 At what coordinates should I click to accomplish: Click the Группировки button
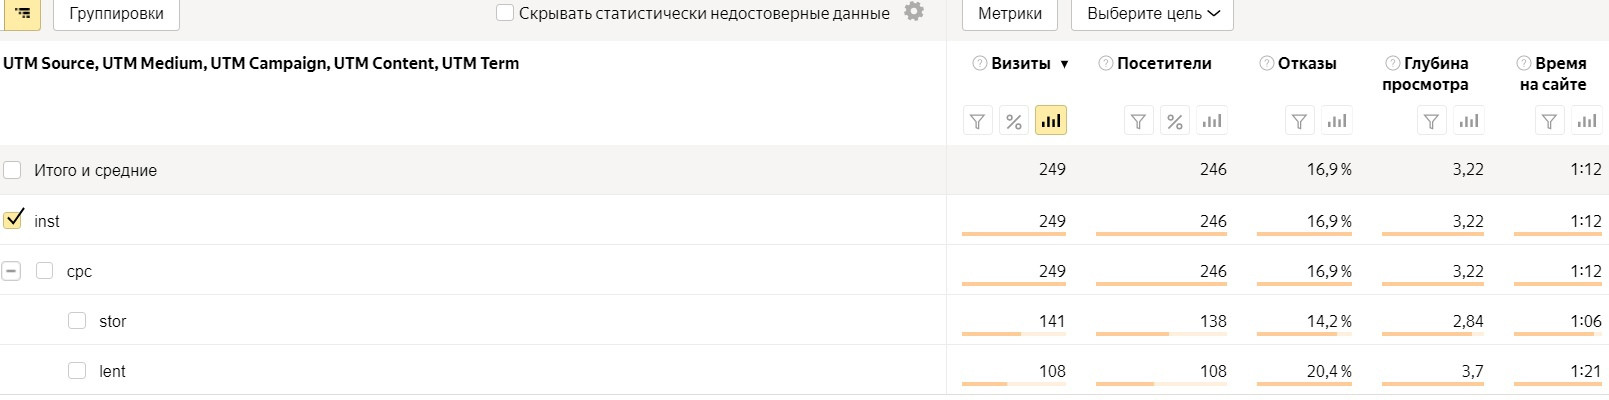click(116, 14)
